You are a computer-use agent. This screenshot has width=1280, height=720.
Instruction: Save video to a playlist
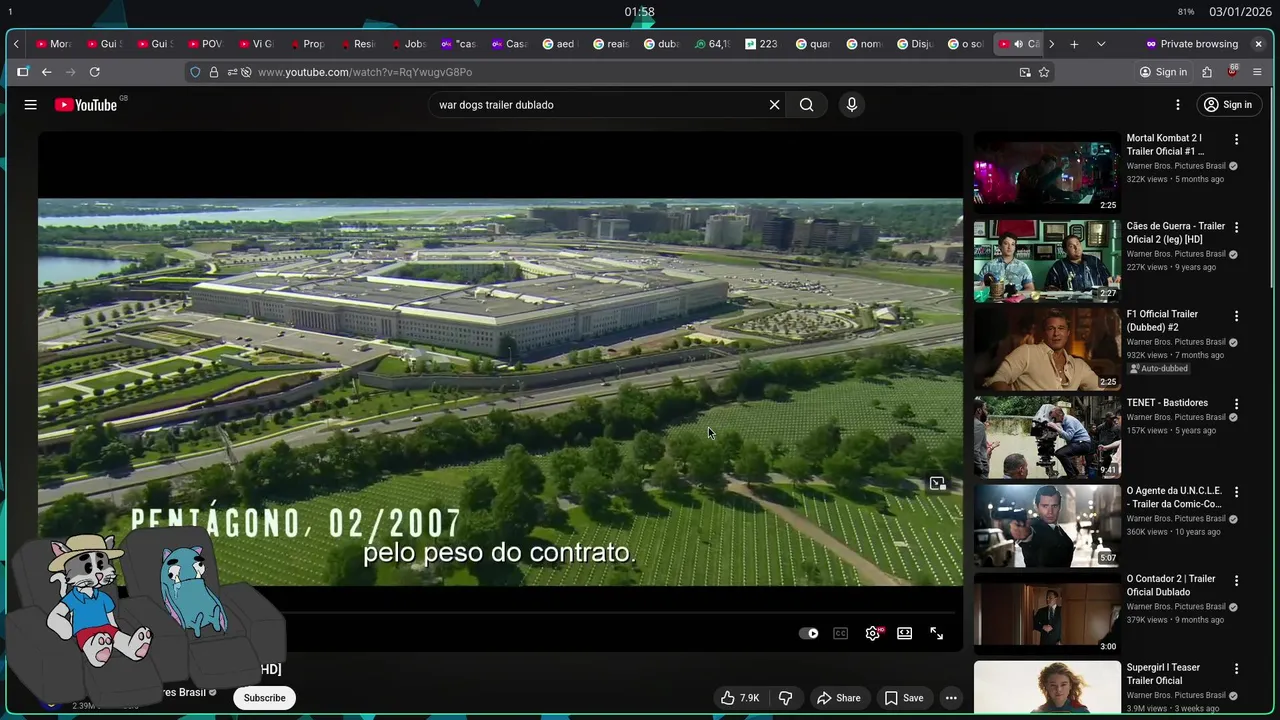tap(903, 698)
